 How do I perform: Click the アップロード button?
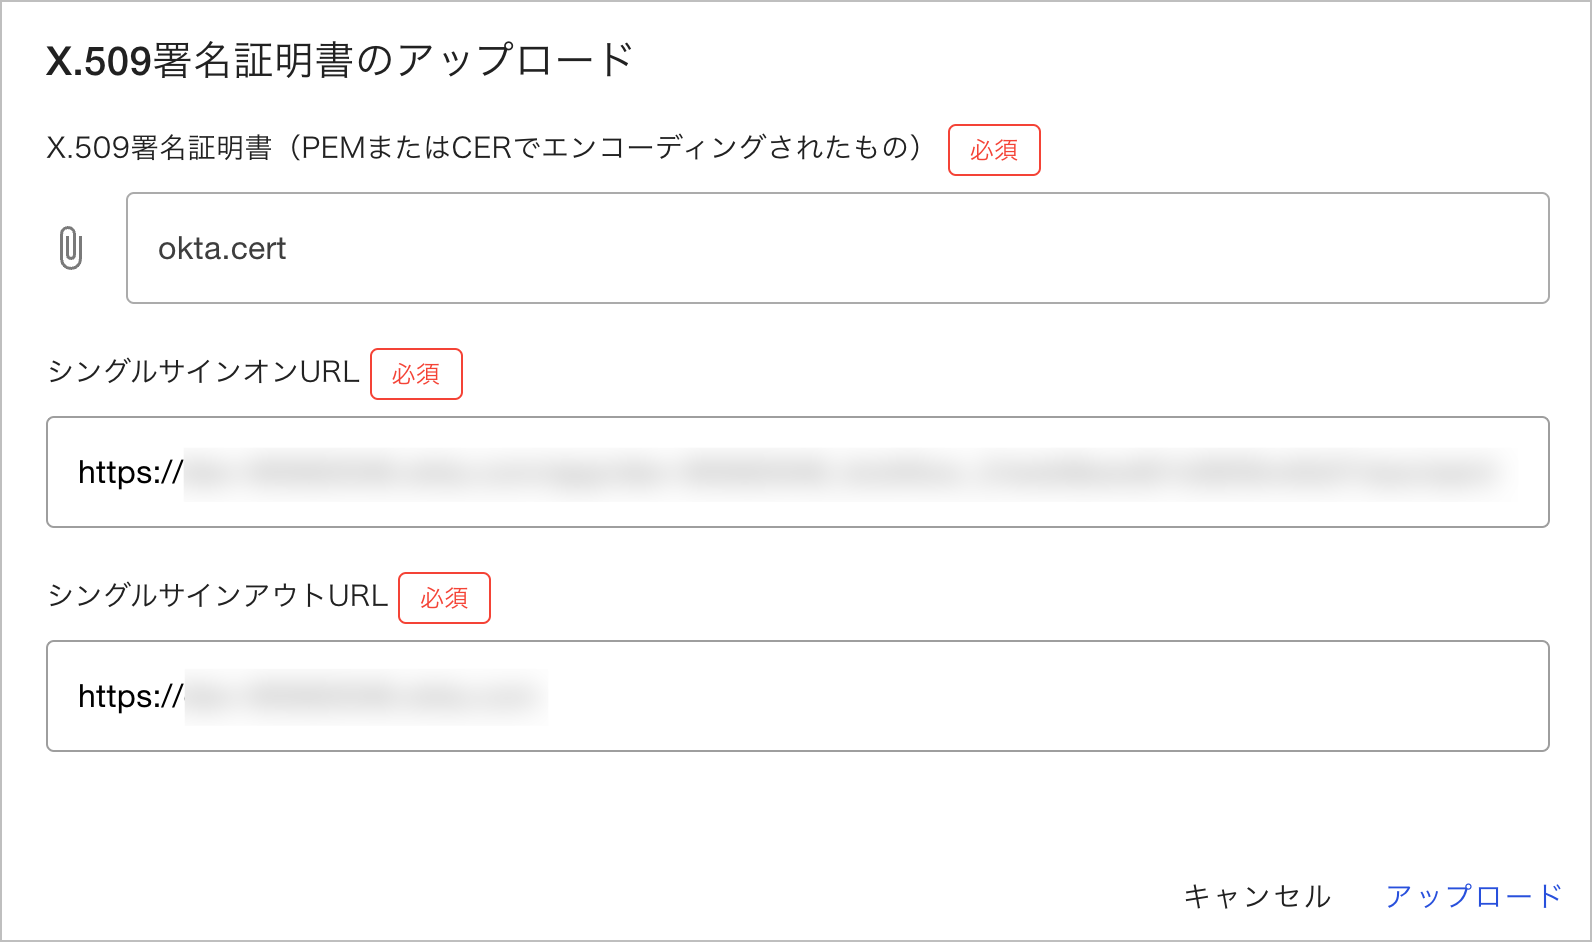[x=1473, y=896]
